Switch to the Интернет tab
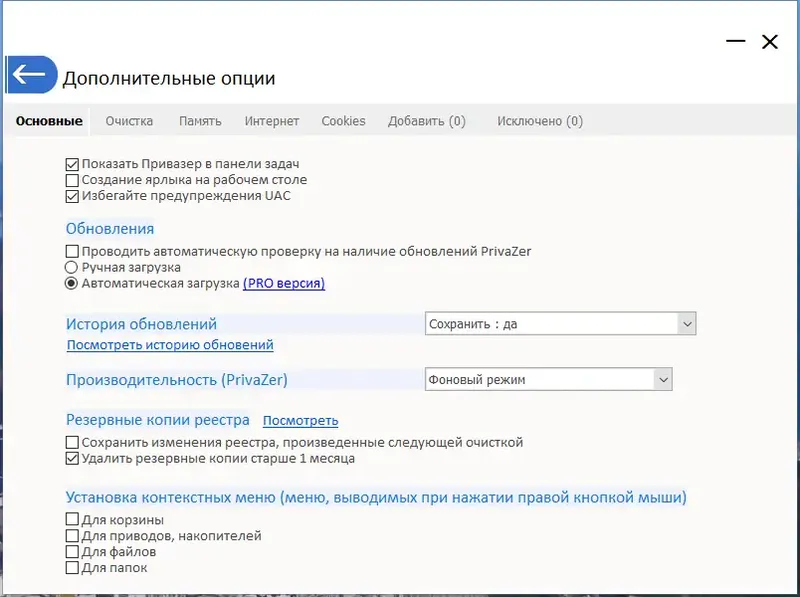 (x=271, y=121)
